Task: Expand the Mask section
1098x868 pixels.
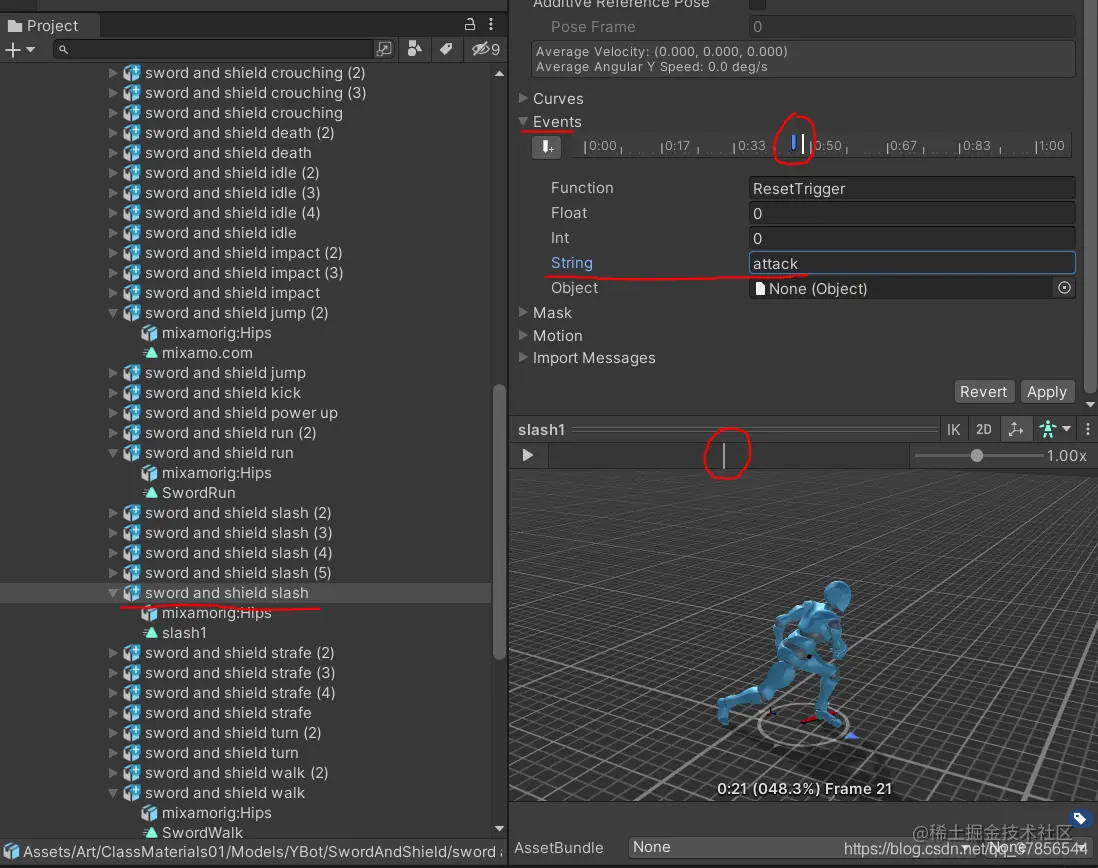Action: point(523,312)
